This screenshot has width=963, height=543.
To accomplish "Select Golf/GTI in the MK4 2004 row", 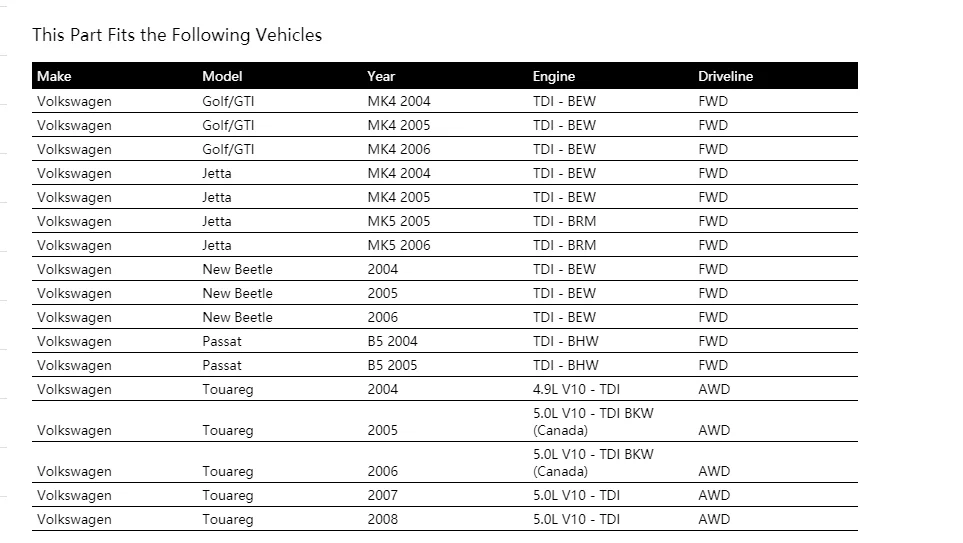I will (x=228, y=101).
